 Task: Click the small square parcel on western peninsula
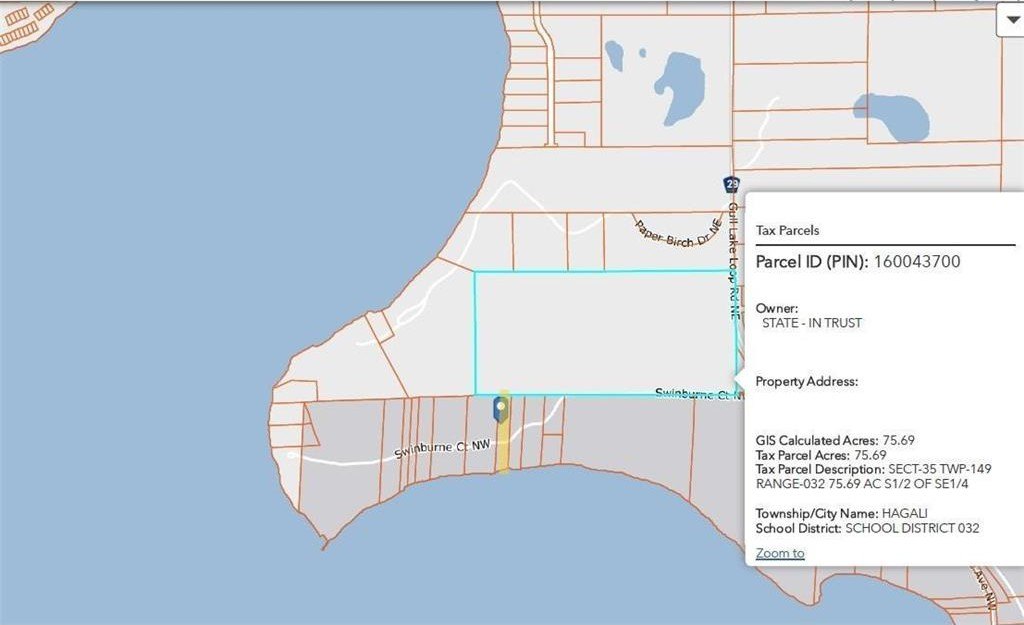point(379,326)
